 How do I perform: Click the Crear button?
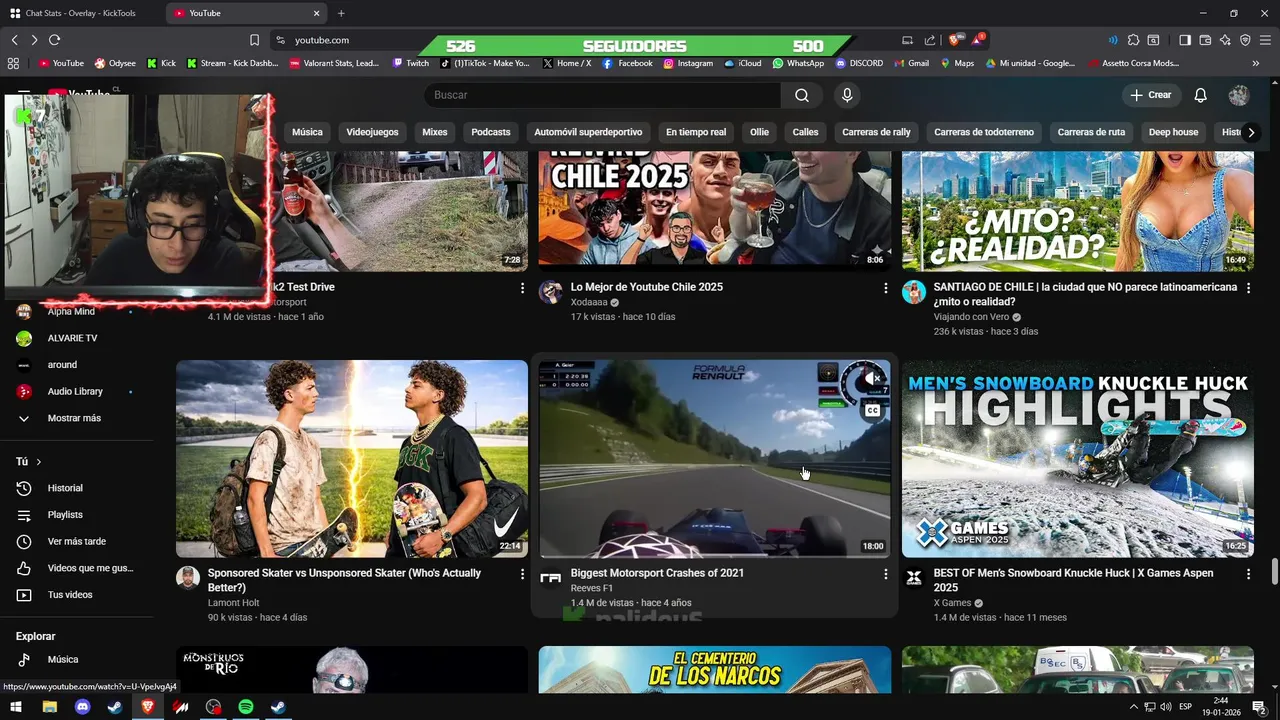pos(1151,95)
